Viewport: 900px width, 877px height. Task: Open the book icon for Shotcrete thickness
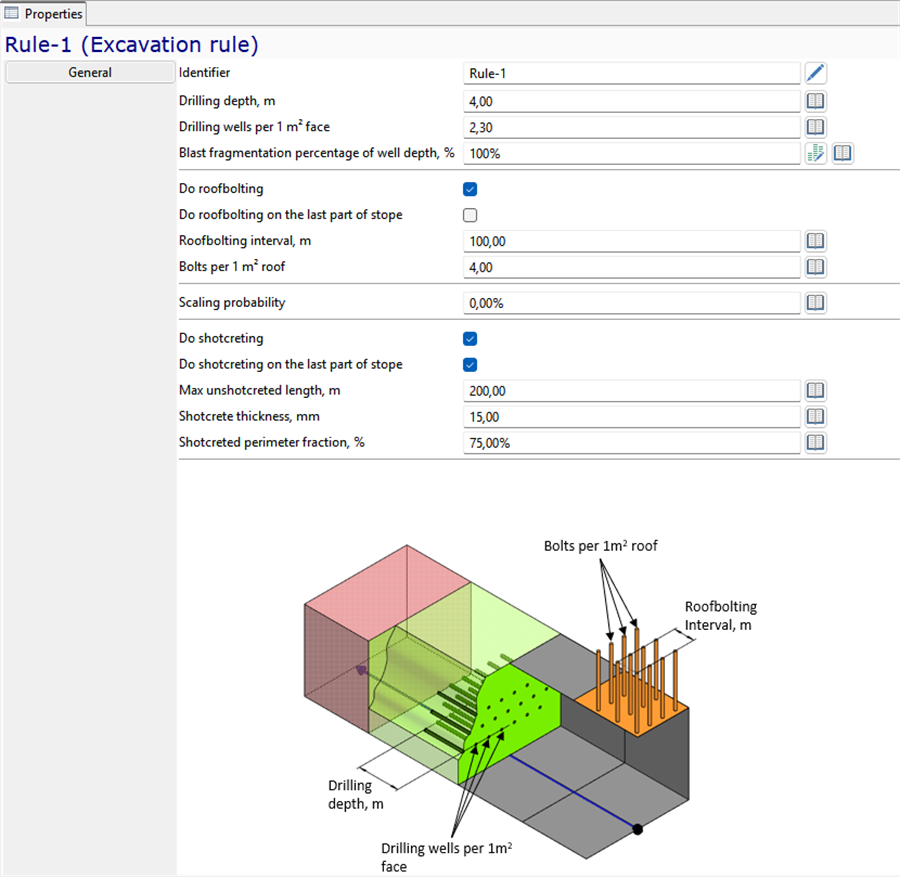pos(815,416)
